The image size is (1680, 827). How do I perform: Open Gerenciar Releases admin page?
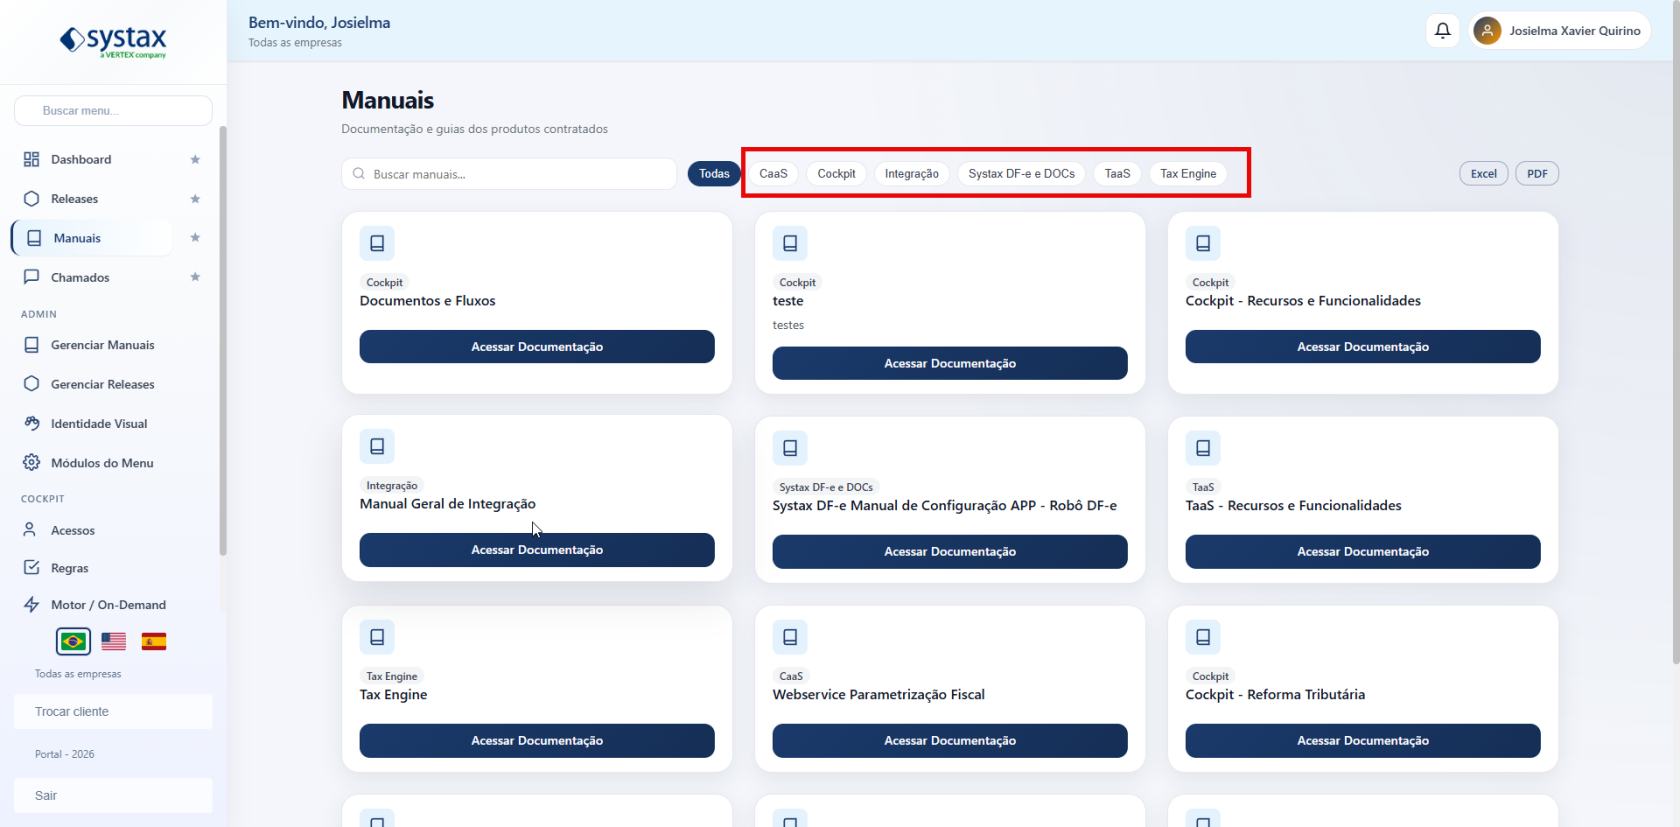click(x=113, y=384)
